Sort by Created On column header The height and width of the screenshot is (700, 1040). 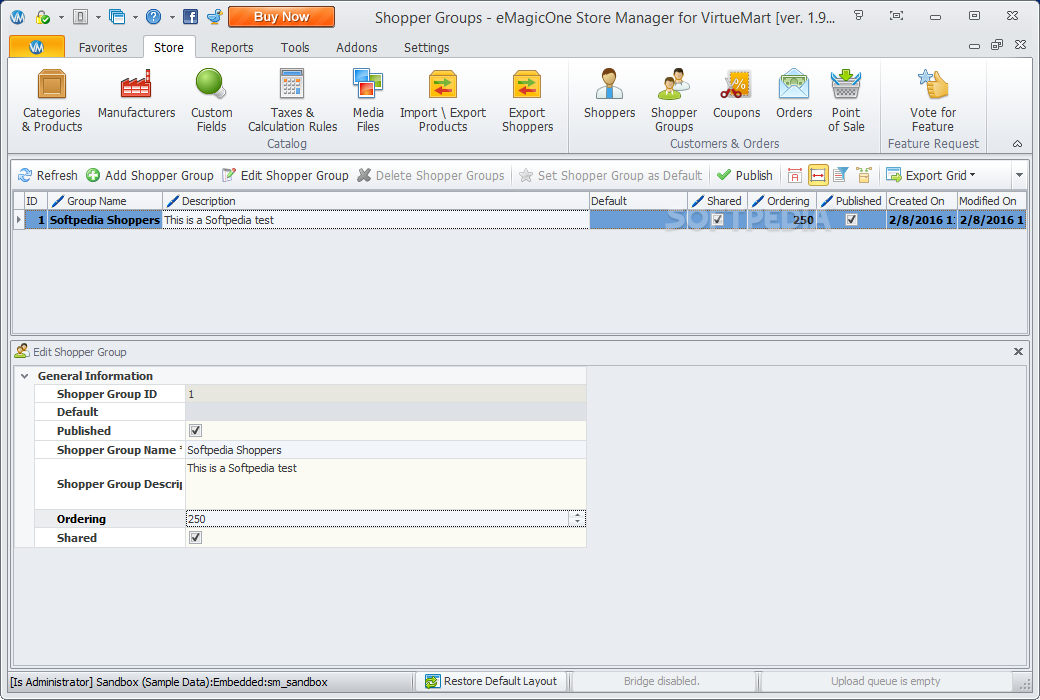921,201
